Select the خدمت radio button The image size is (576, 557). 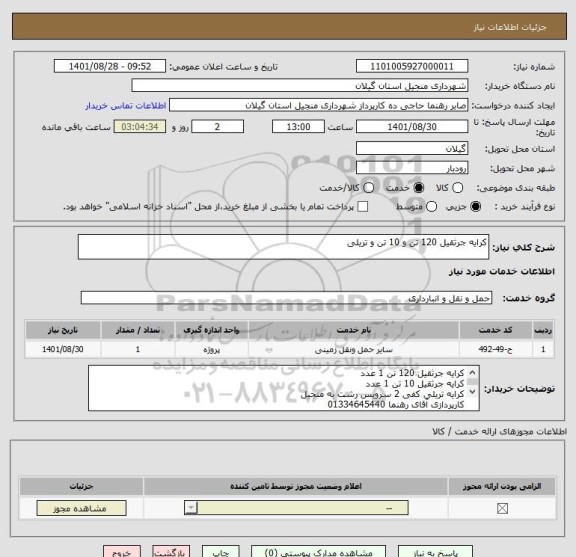point(419,188)
